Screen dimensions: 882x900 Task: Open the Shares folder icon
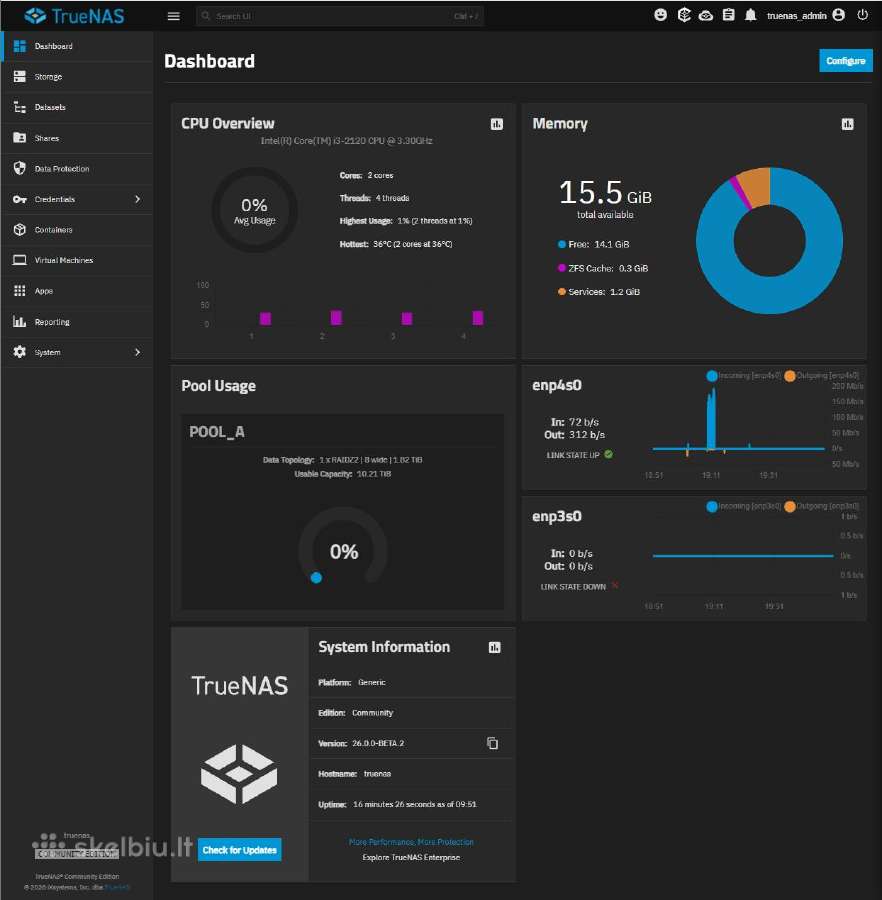coord(20,138)
